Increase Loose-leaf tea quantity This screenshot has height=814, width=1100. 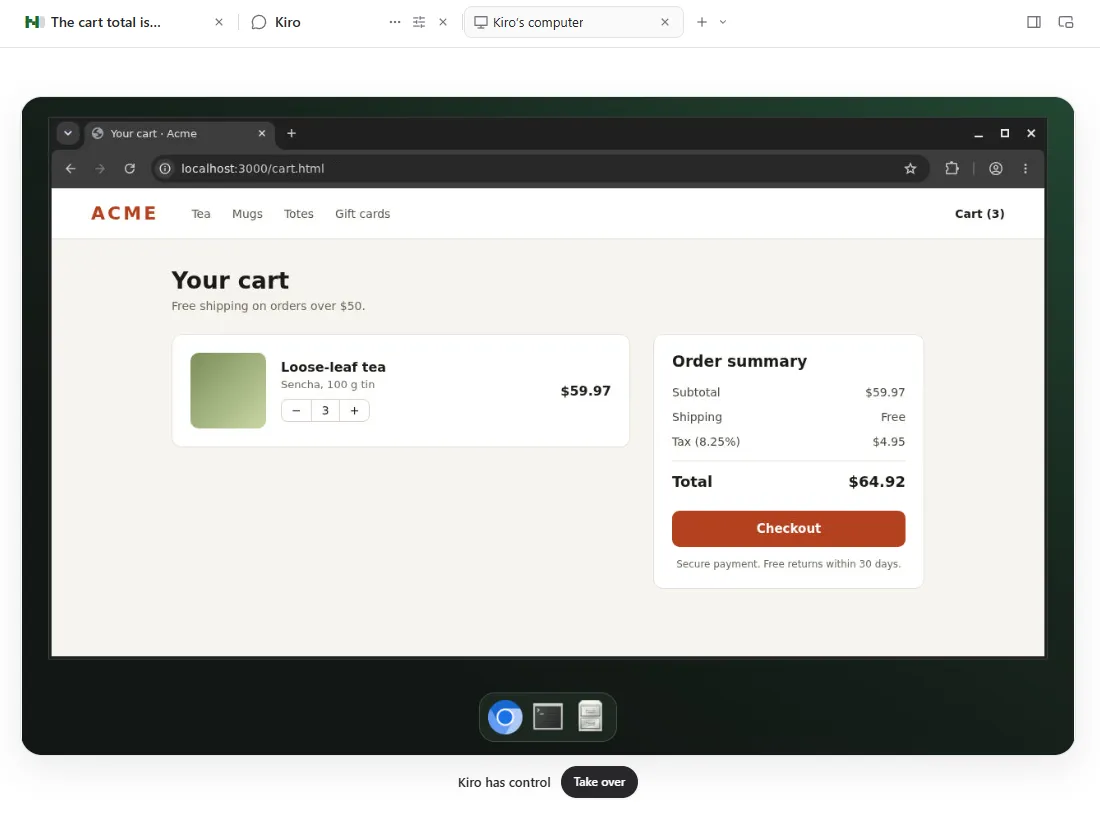click(354, 411)
